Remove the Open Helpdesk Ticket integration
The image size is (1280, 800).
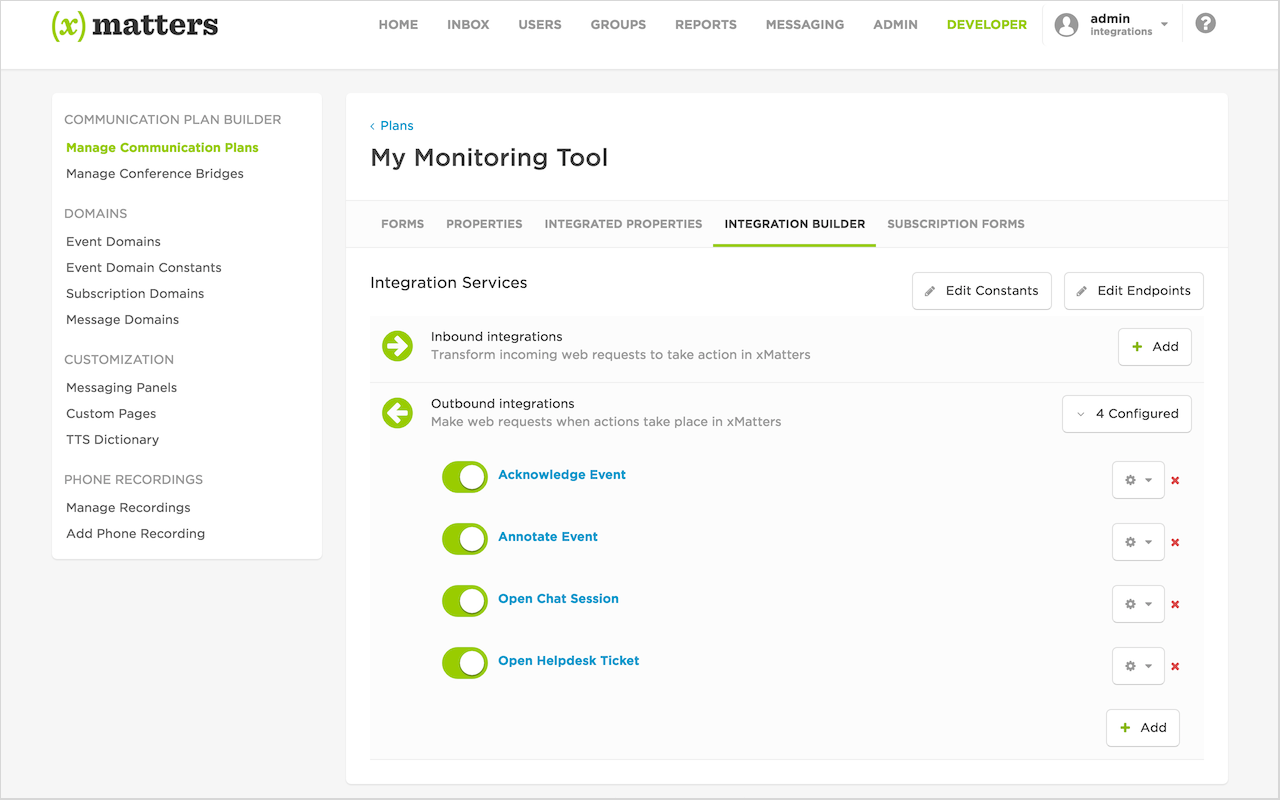(1175, 667)
